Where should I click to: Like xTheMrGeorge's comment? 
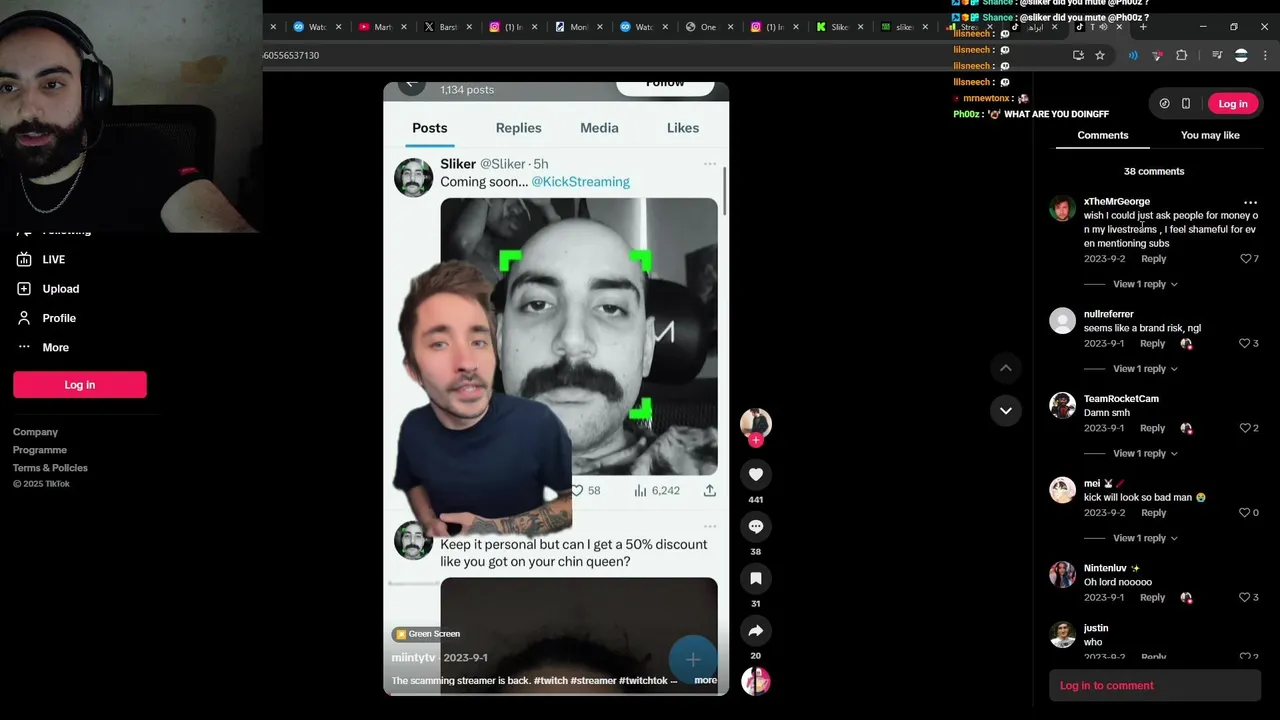1246,259
